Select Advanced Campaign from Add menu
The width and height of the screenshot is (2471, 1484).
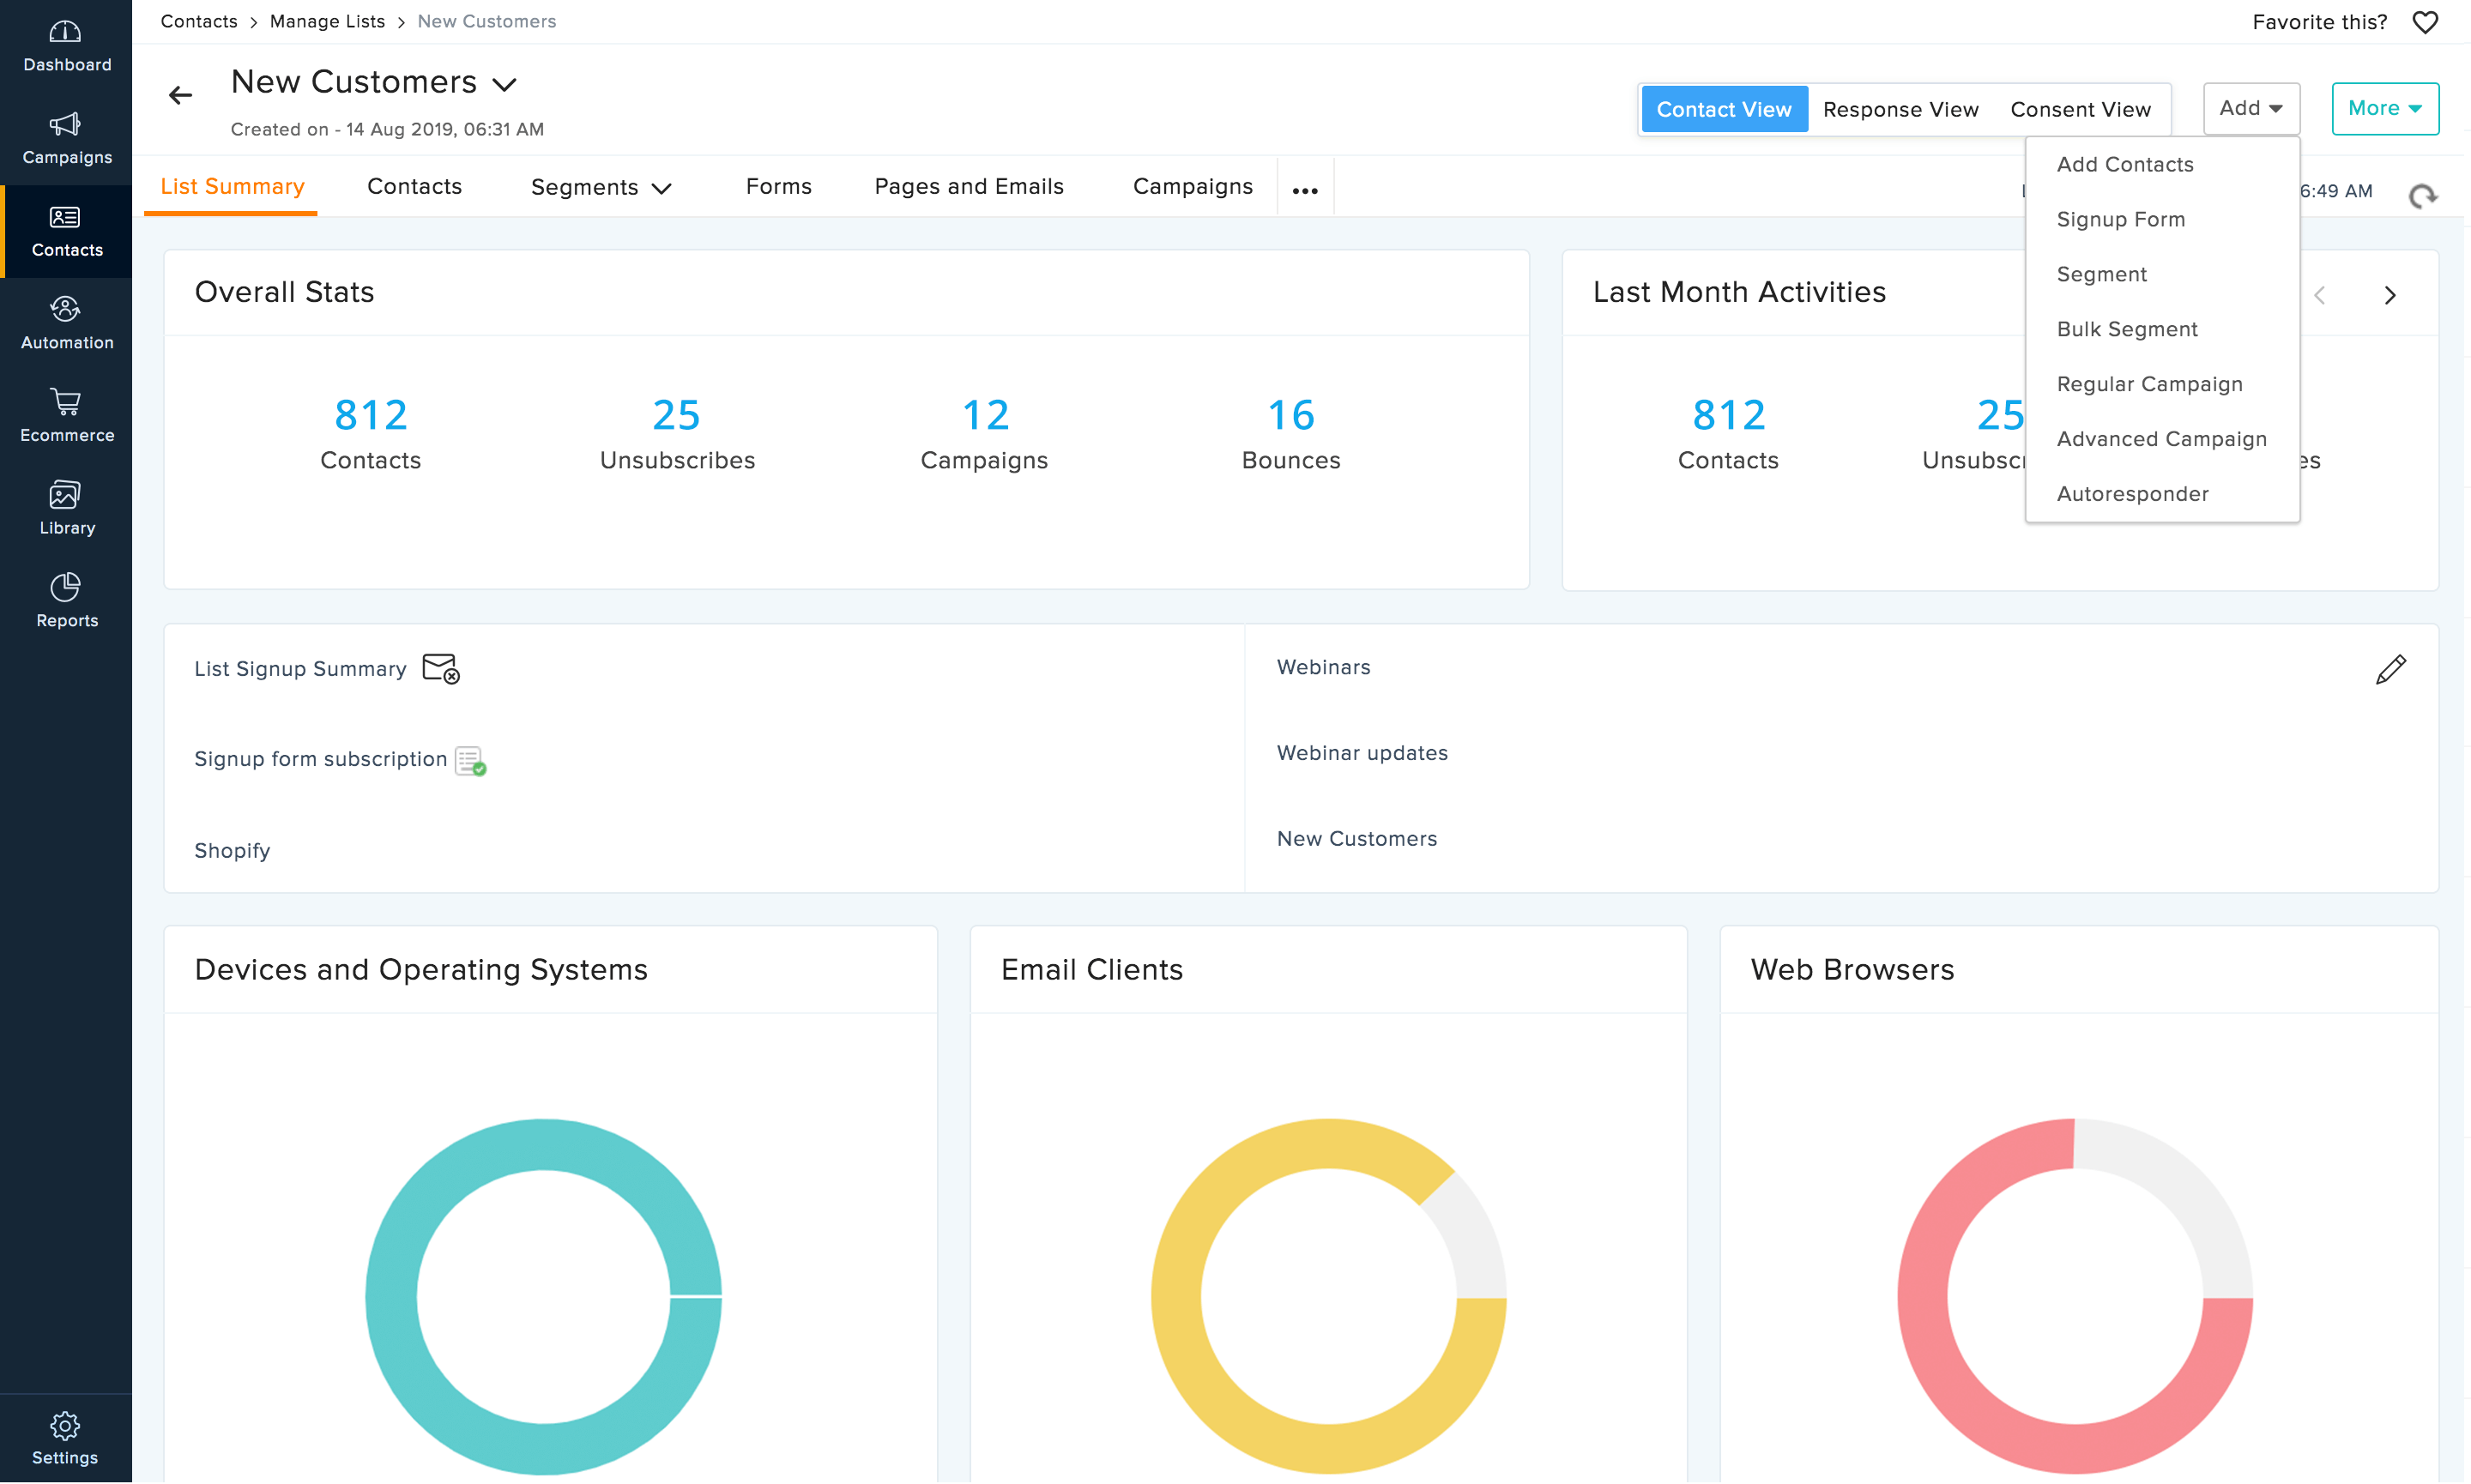point(2160,437)
